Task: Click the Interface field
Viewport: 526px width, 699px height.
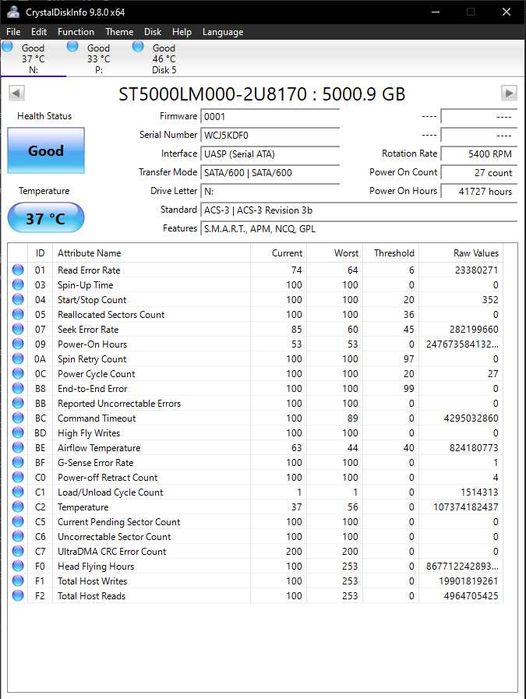Action: 270,154
